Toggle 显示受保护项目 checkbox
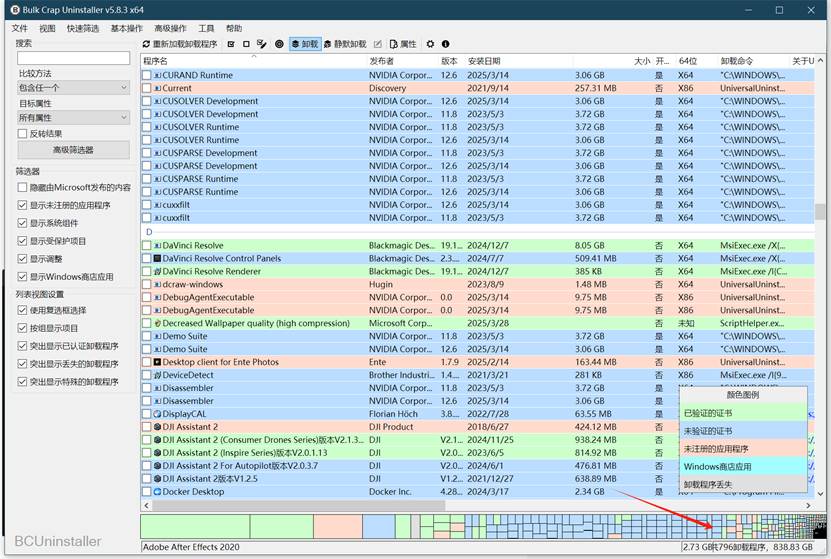Viewport: 831px width, 559px height. point(22,241)
